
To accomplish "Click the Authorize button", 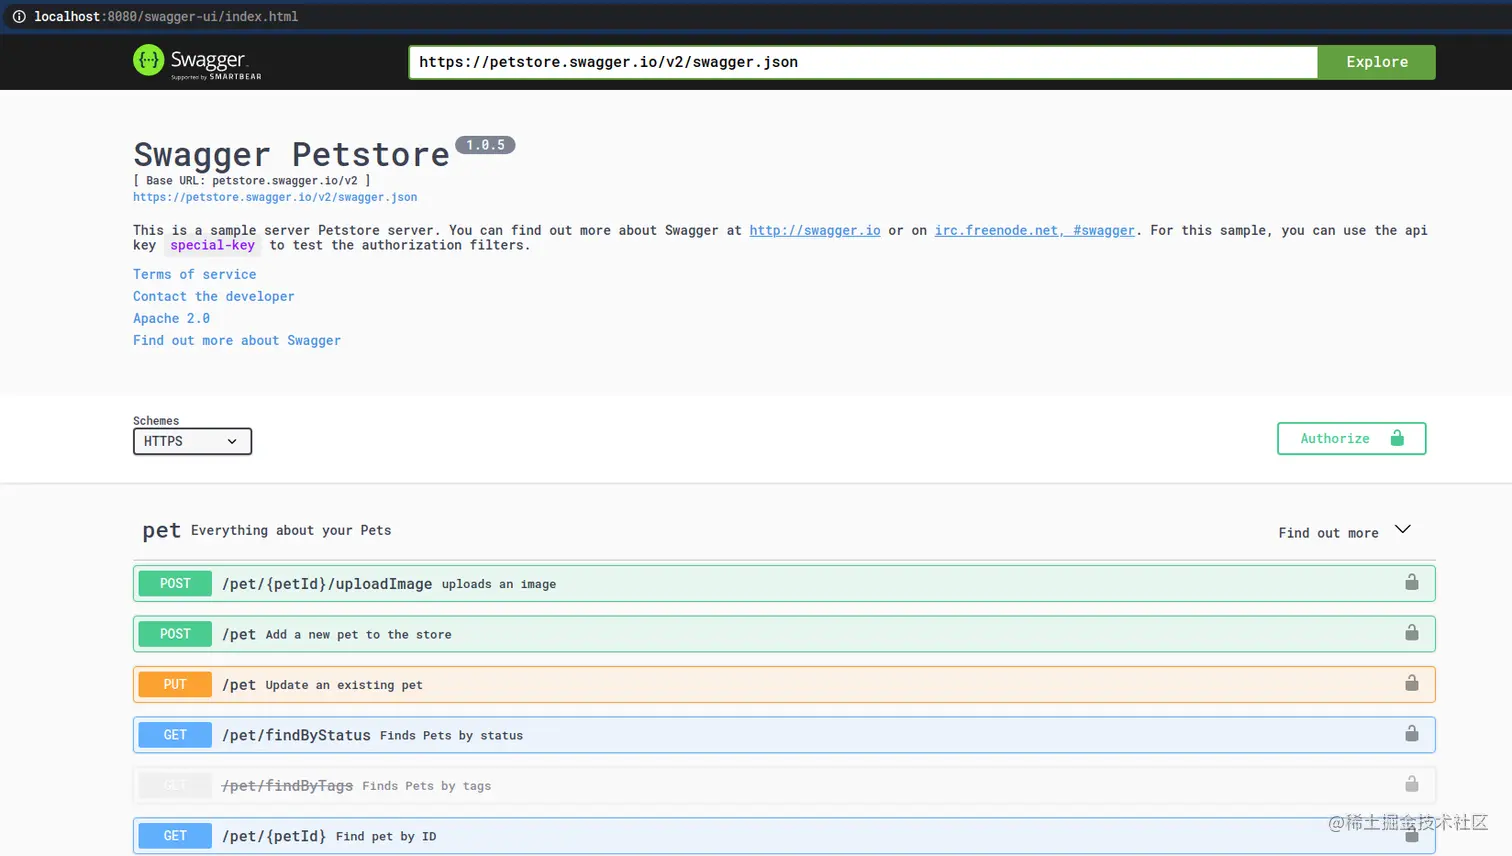I will pos(1351,438).
